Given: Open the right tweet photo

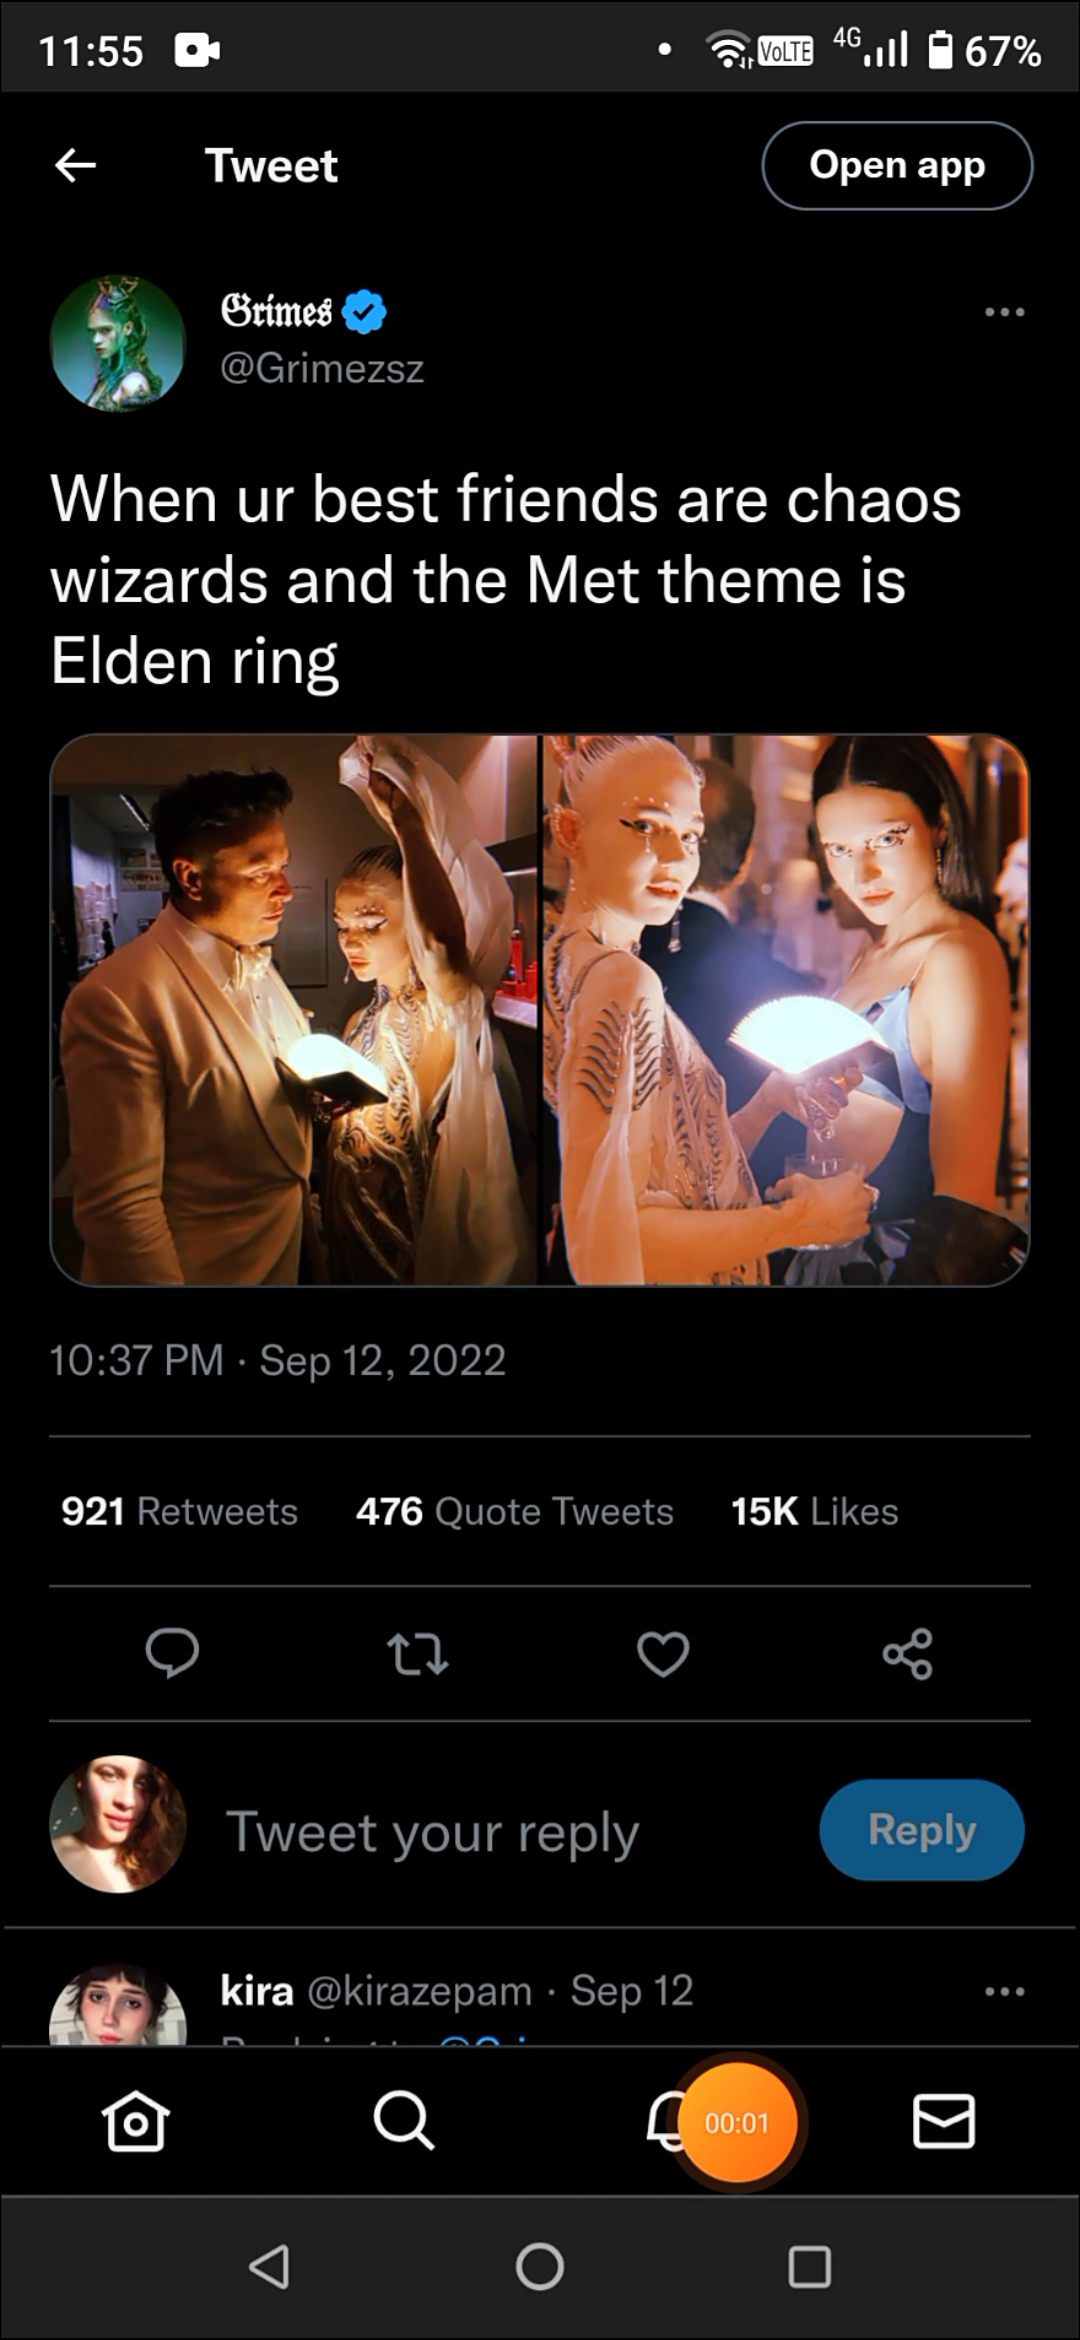Looking at the screenshot, I should point(786,1010).
